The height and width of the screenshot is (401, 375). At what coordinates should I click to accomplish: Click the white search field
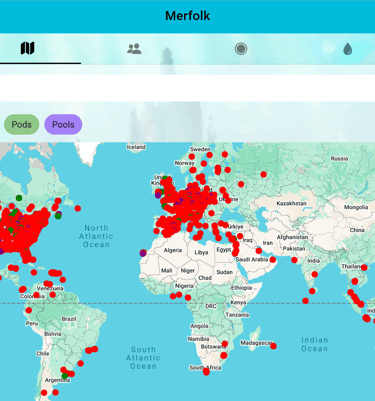(x=187, y=88)
